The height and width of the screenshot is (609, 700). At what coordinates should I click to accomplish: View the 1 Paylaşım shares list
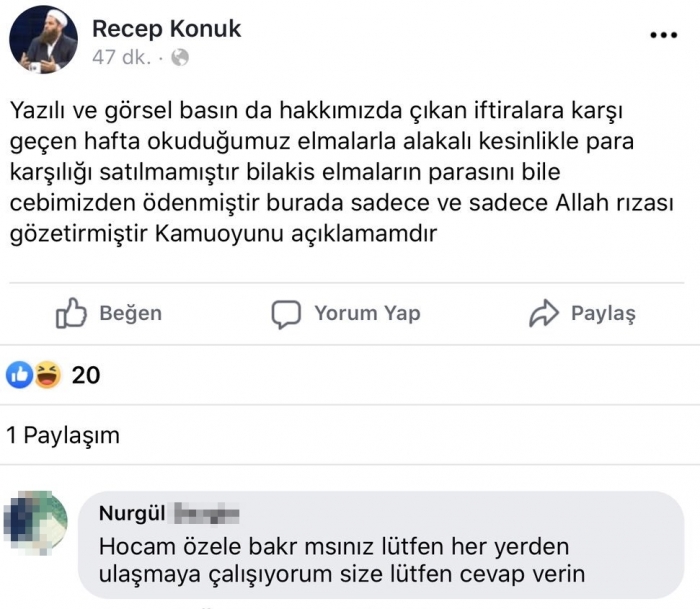coord(62,436)
